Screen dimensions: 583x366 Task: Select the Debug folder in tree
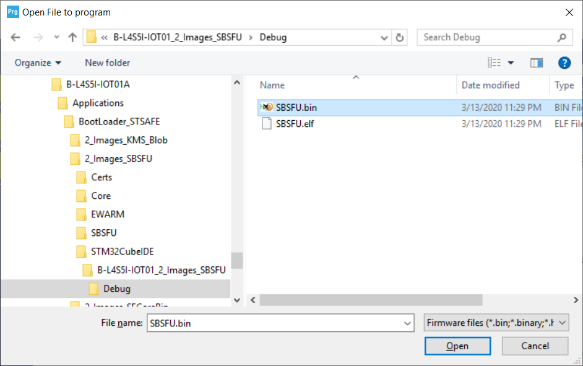coord(117,289)
